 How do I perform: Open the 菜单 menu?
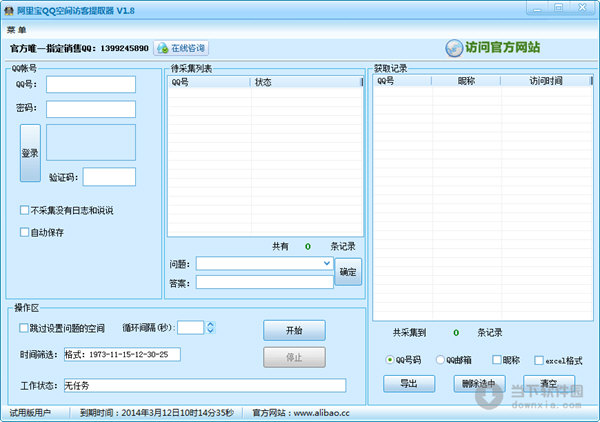pyautogui.click(x=17, y=29)
